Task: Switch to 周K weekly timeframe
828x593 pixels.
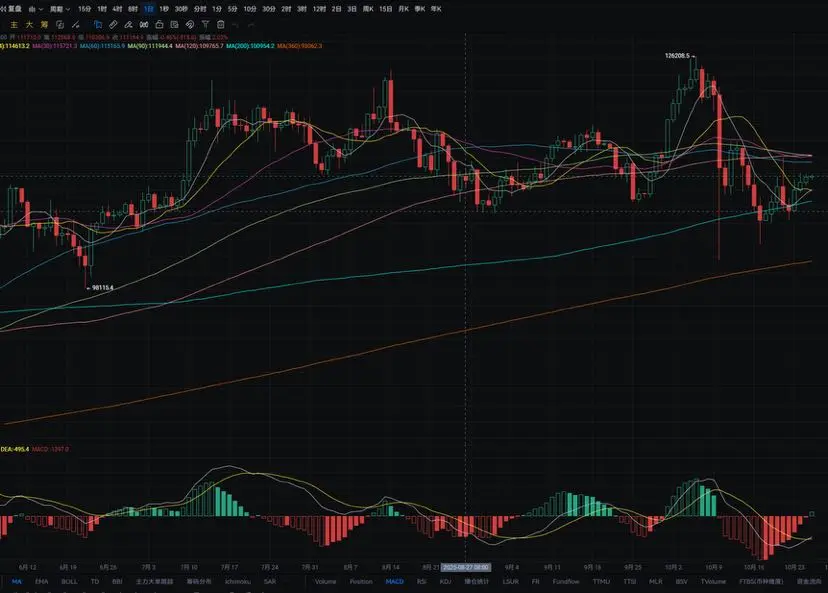Action: click(x=368, y=9)
